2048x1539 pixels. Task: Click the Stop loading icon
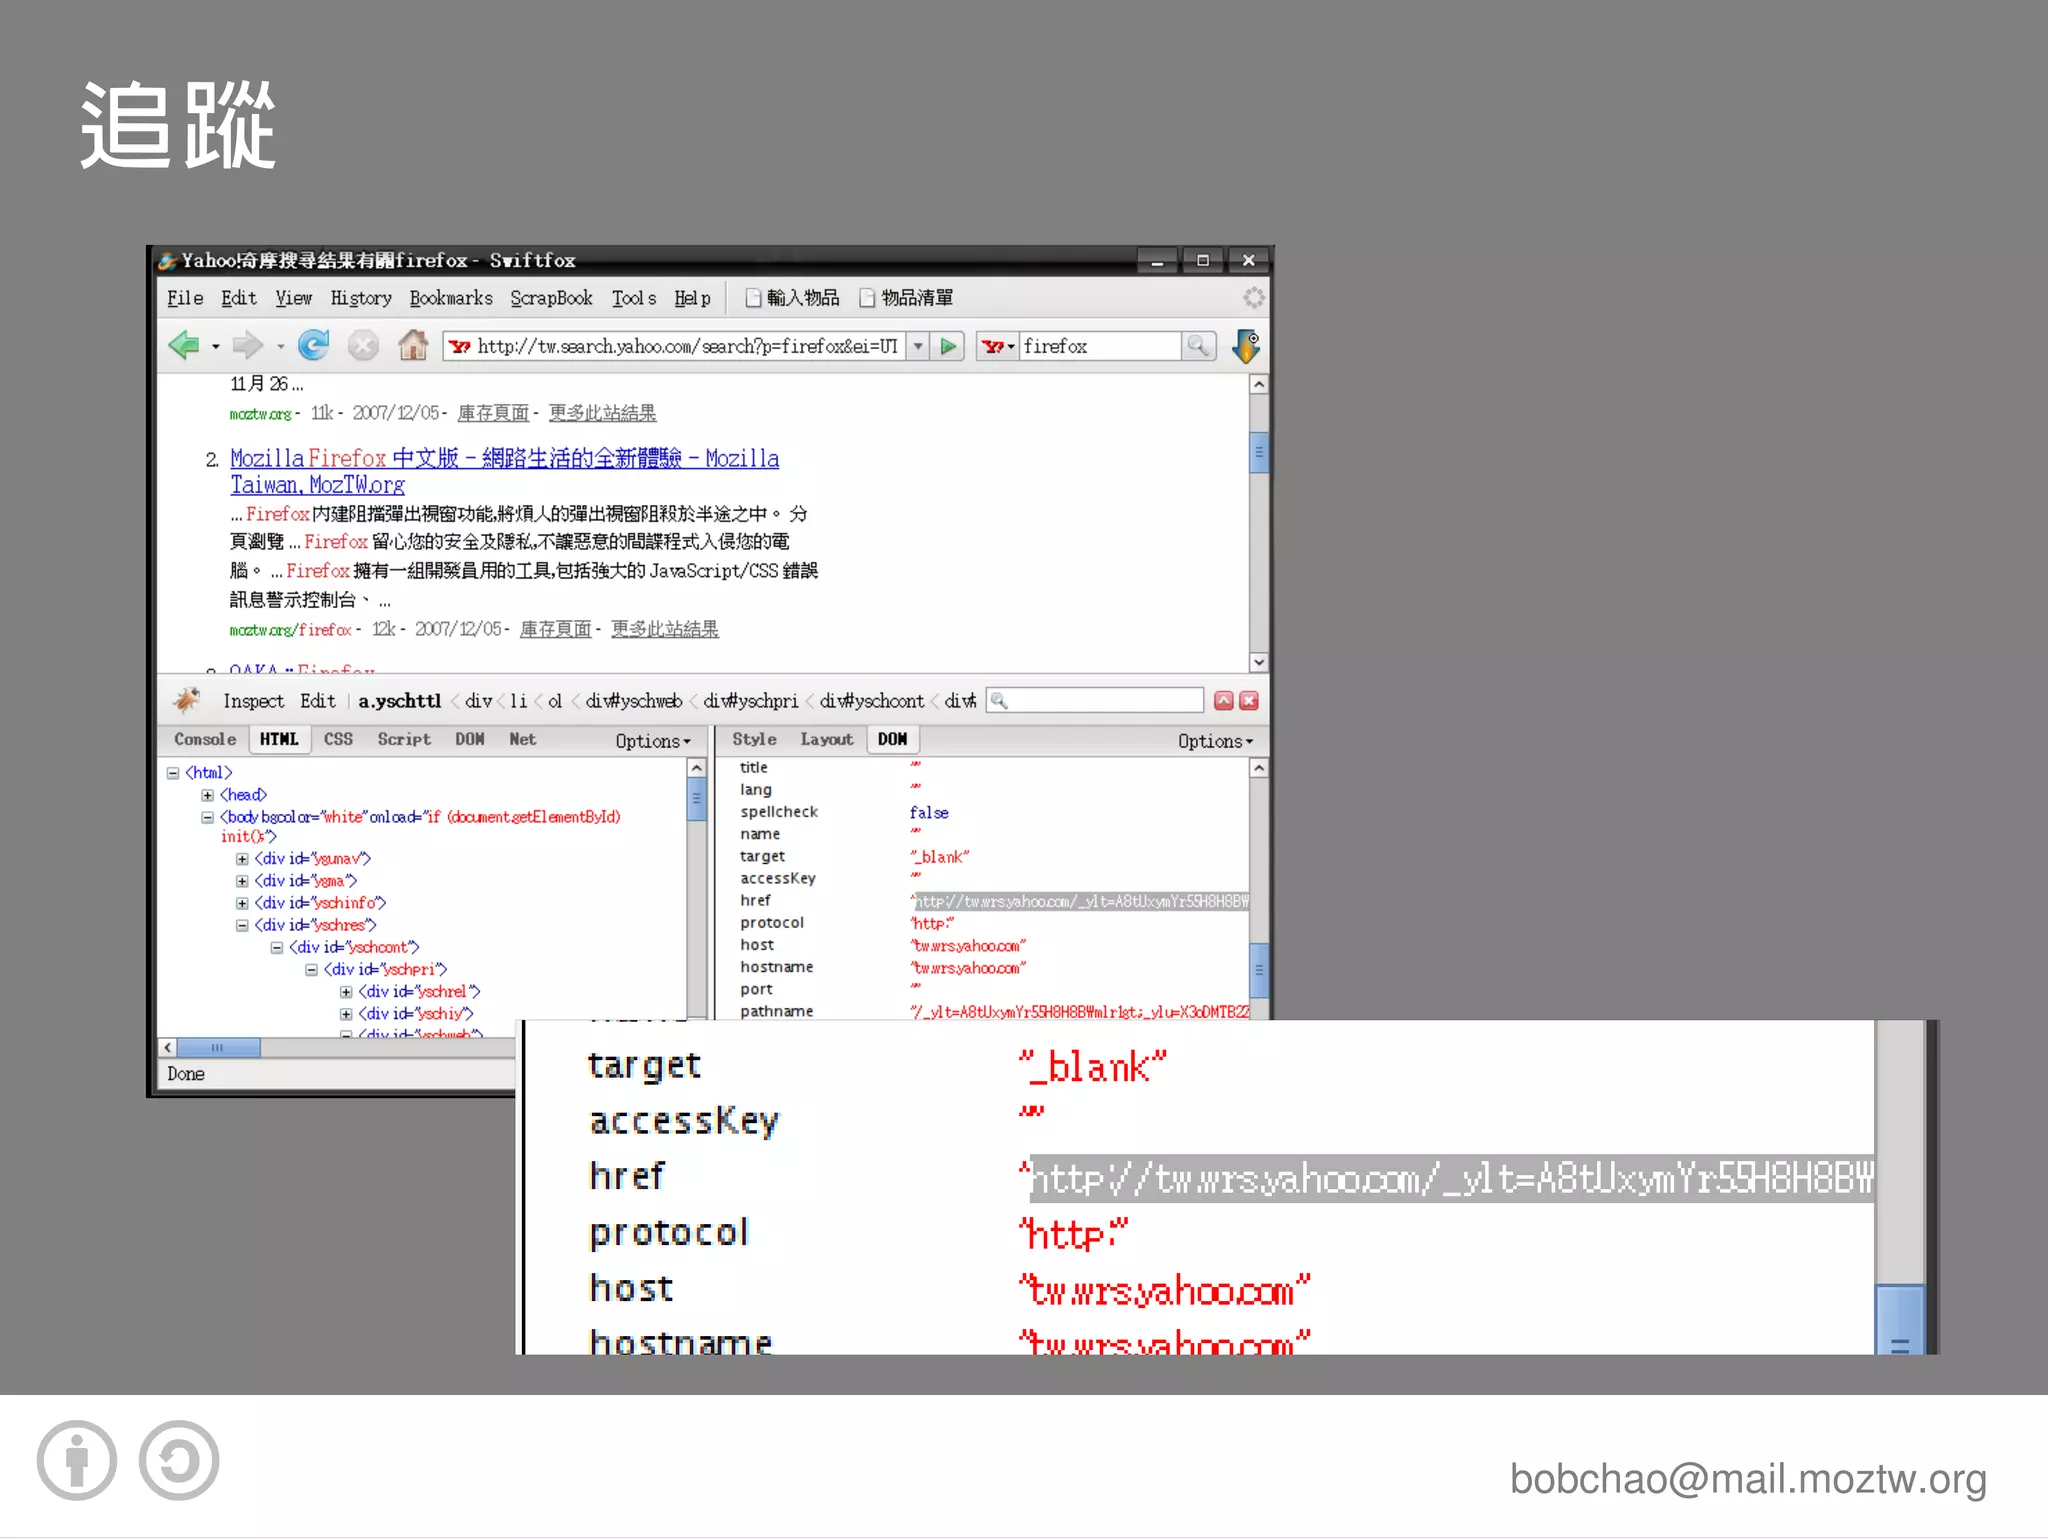(363, 346)
